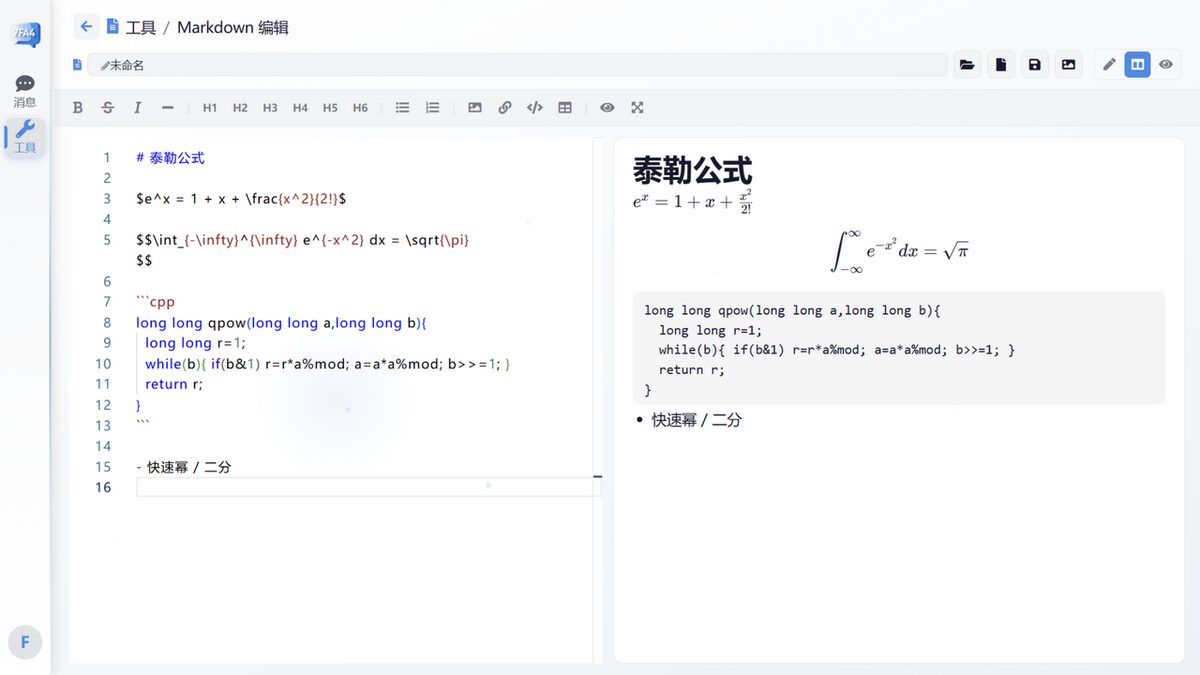Click the document icon beside filename field

click(x=77, y=65)
